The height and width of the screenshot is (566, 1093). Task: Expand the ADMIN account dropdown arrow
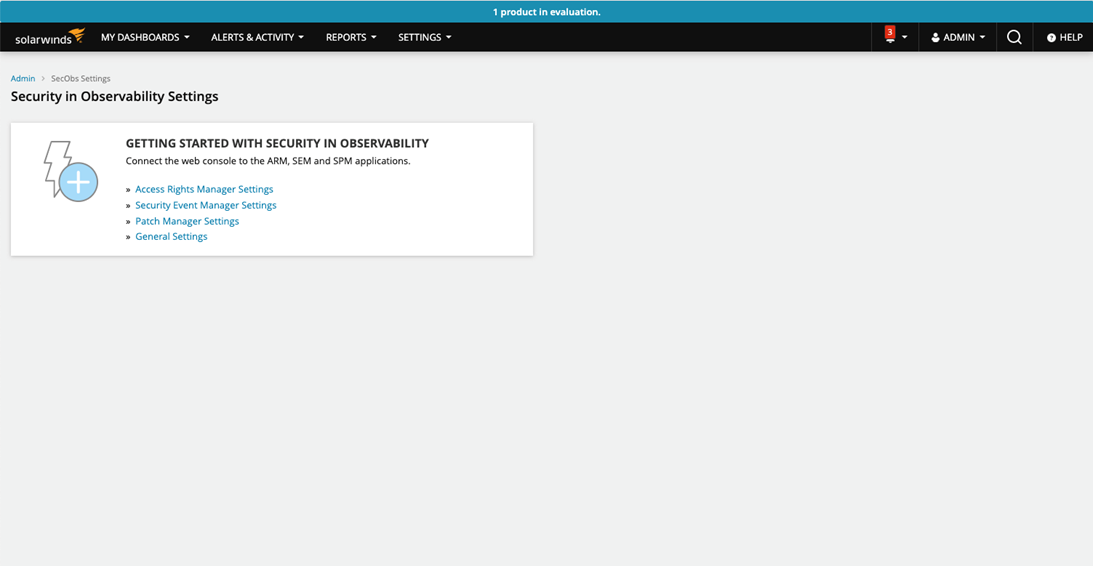982,37
